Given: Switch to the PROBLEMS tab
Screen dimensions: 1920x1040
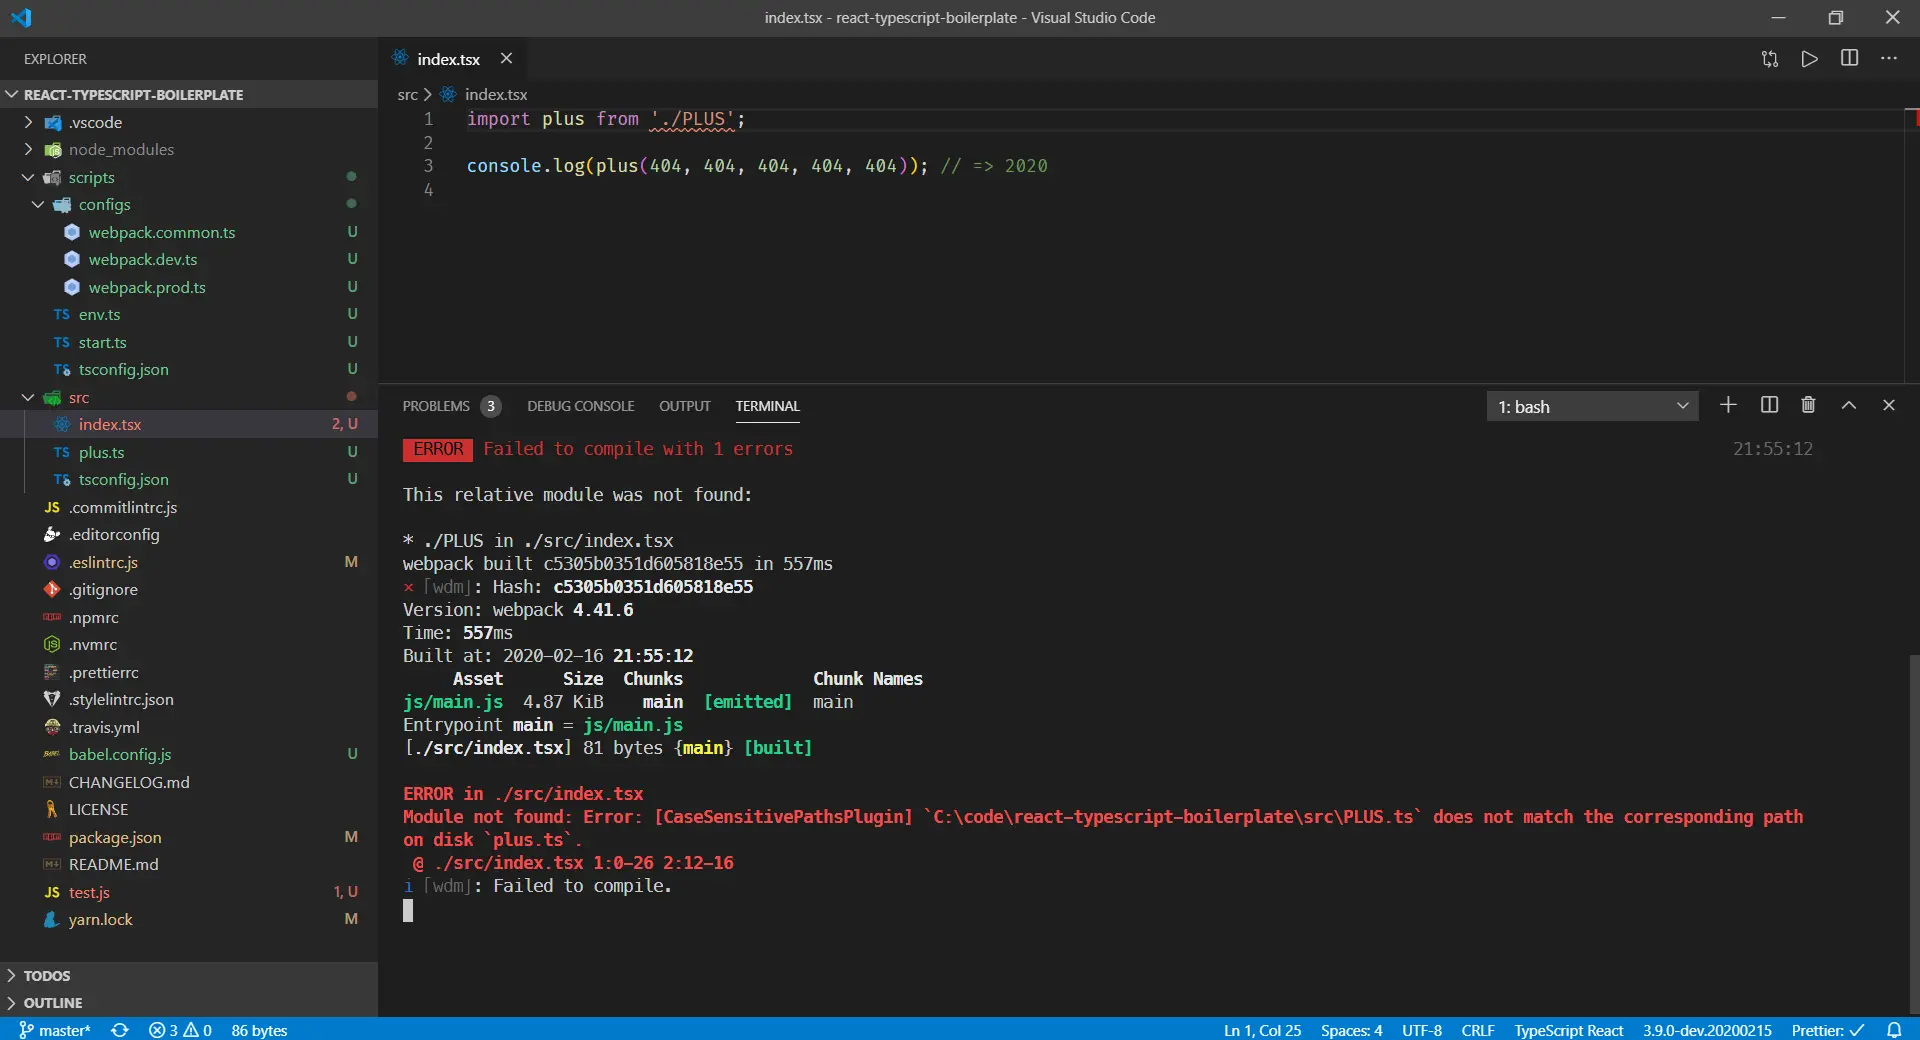Looking at the screenshot, I should (x=436, y=406).
